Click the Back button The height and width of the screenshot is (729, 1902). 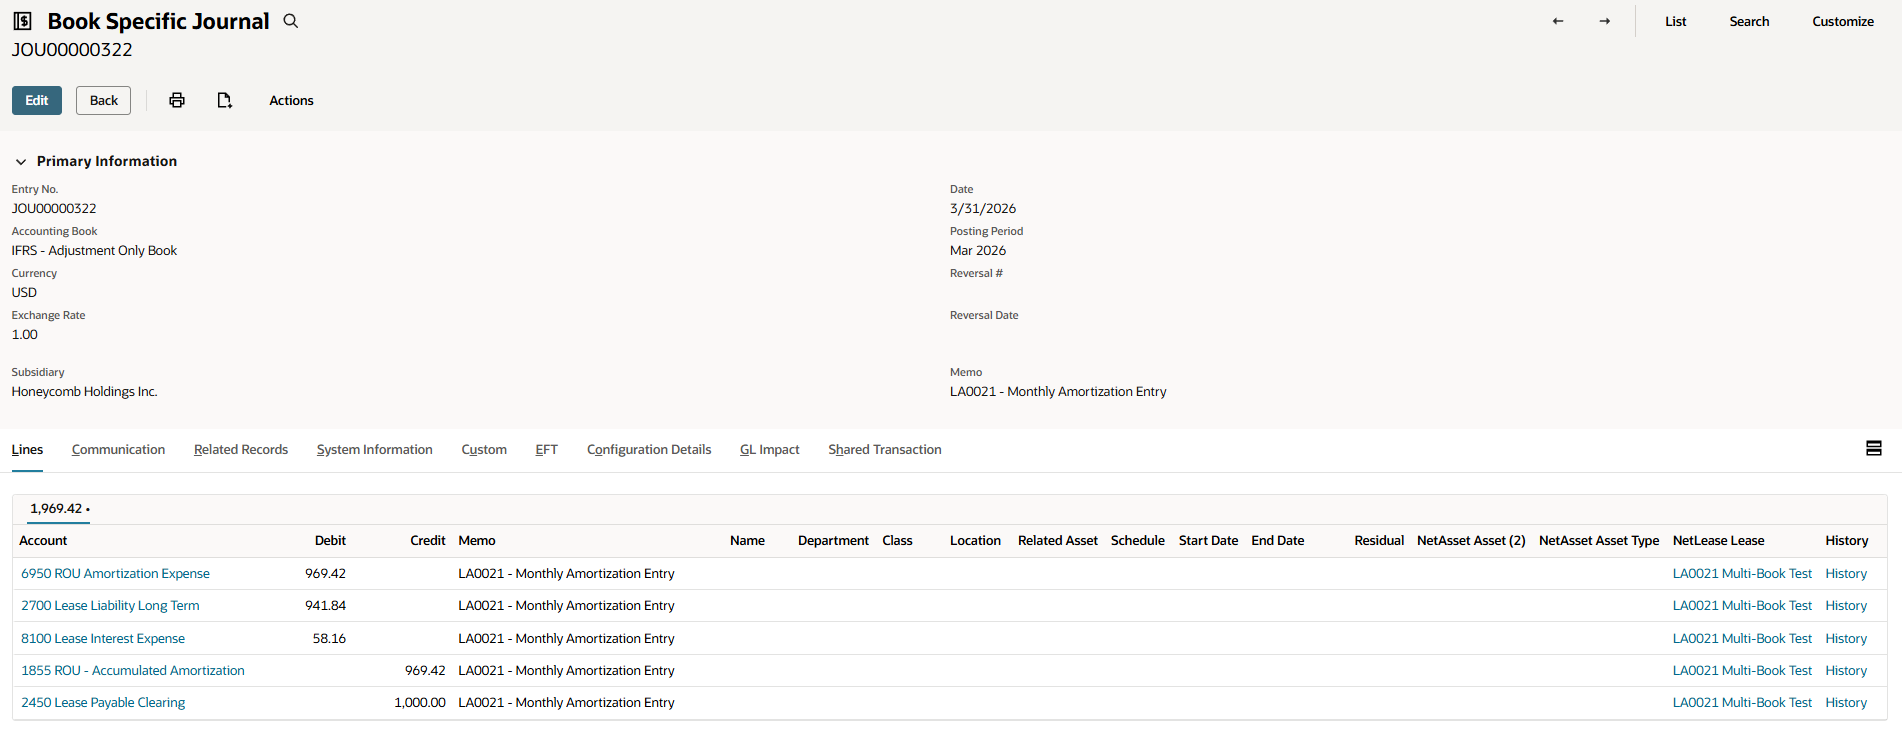click(103, 100)
